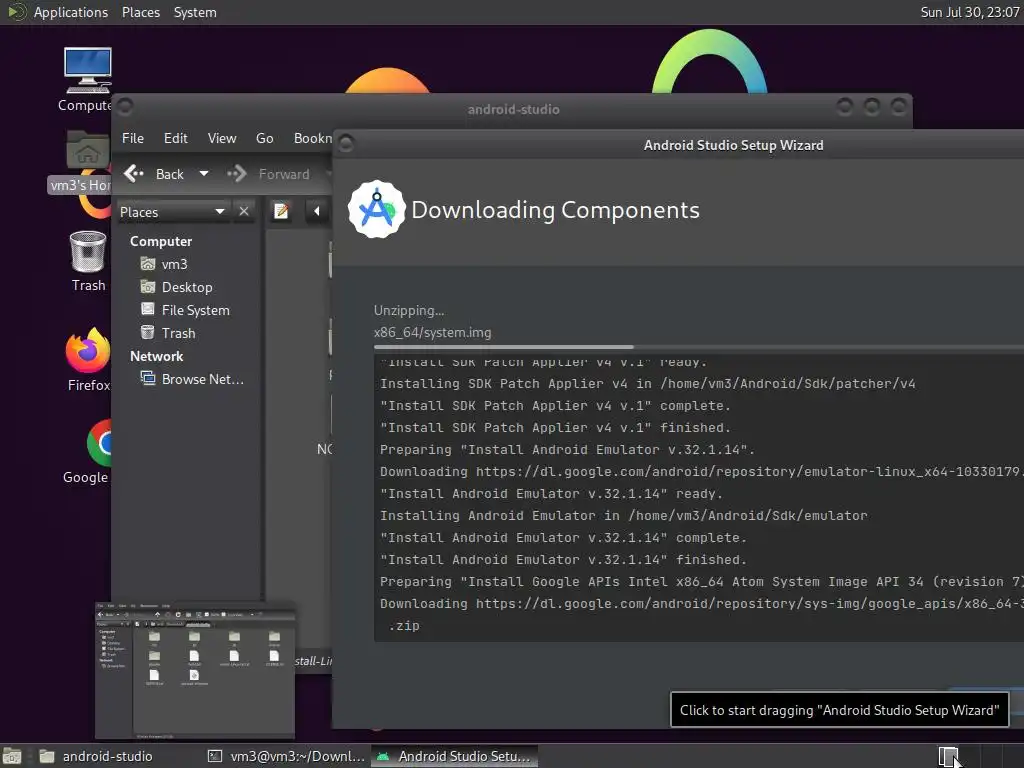Open the Edit menu in file manager
Image resolution: width=1024 pixels, height=768 pixels.
coord(175,138)
